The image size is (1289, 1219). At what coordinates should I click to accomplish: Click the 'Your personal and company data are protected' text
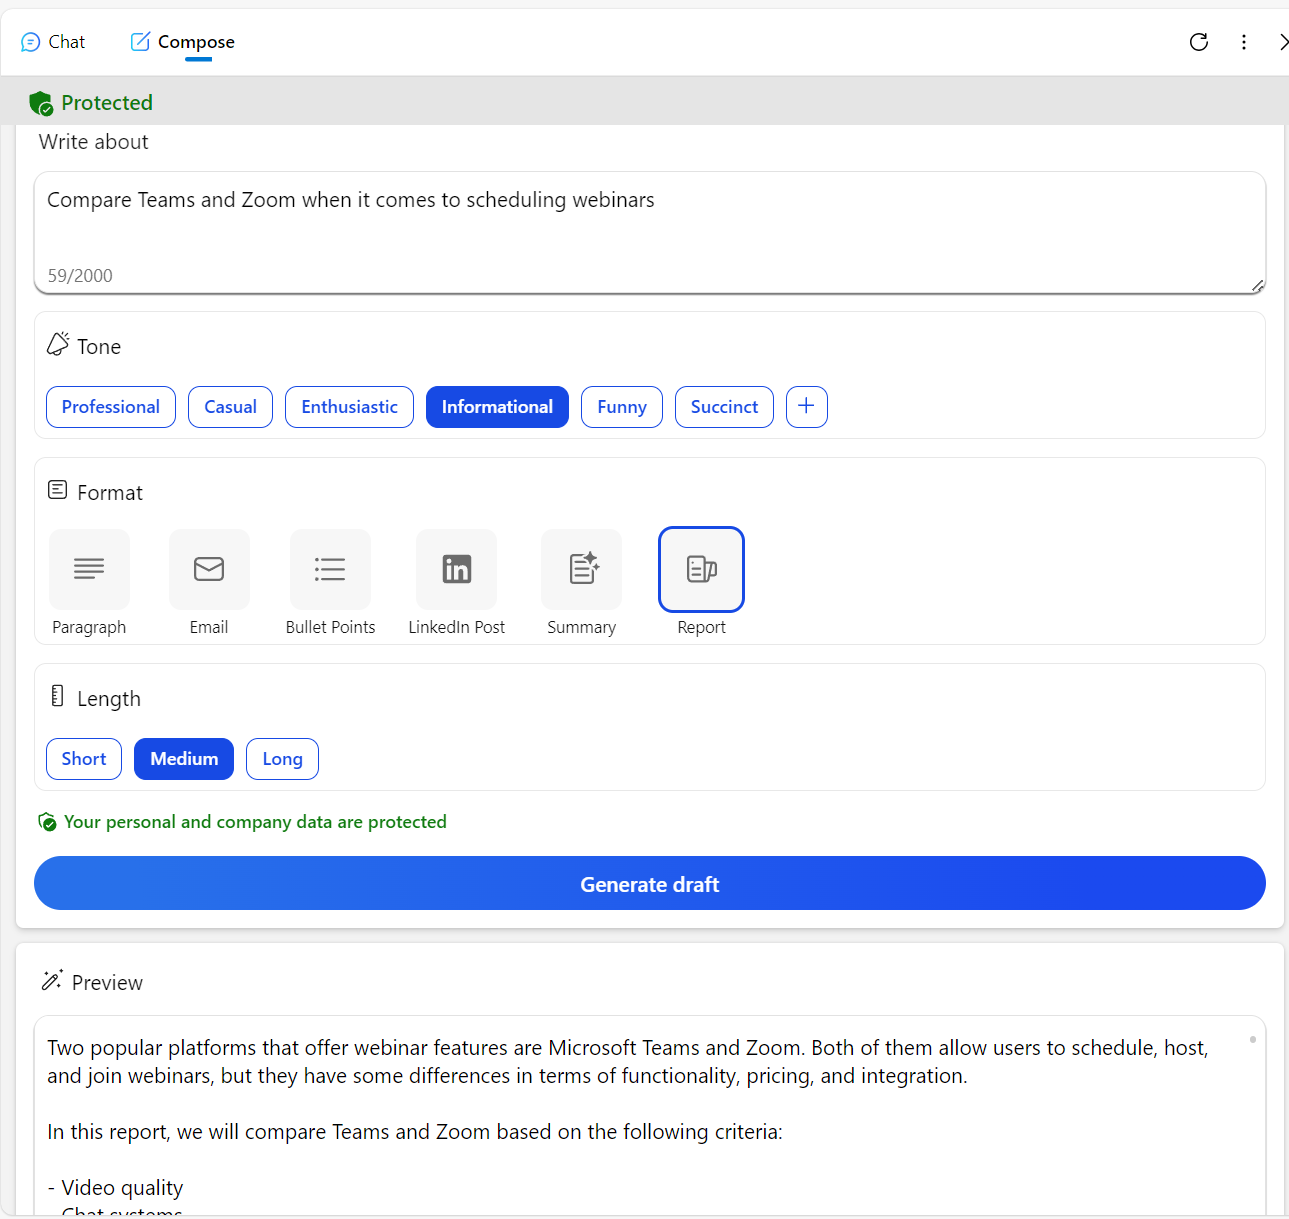pyautogui.click(x=255, y=822)
